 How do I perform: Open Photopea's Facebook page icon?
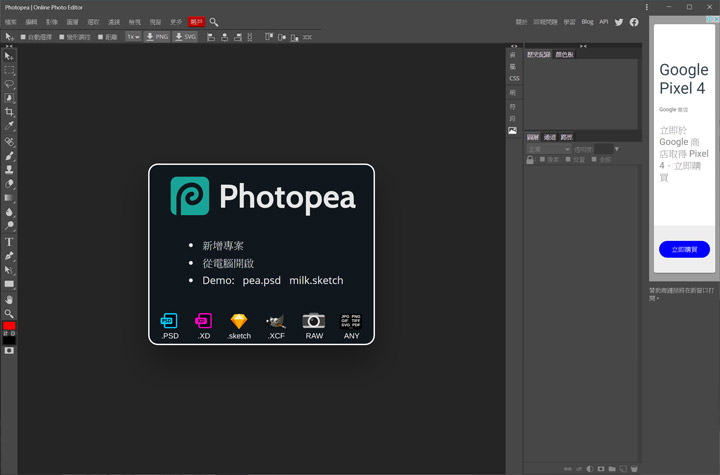point(634,22)
